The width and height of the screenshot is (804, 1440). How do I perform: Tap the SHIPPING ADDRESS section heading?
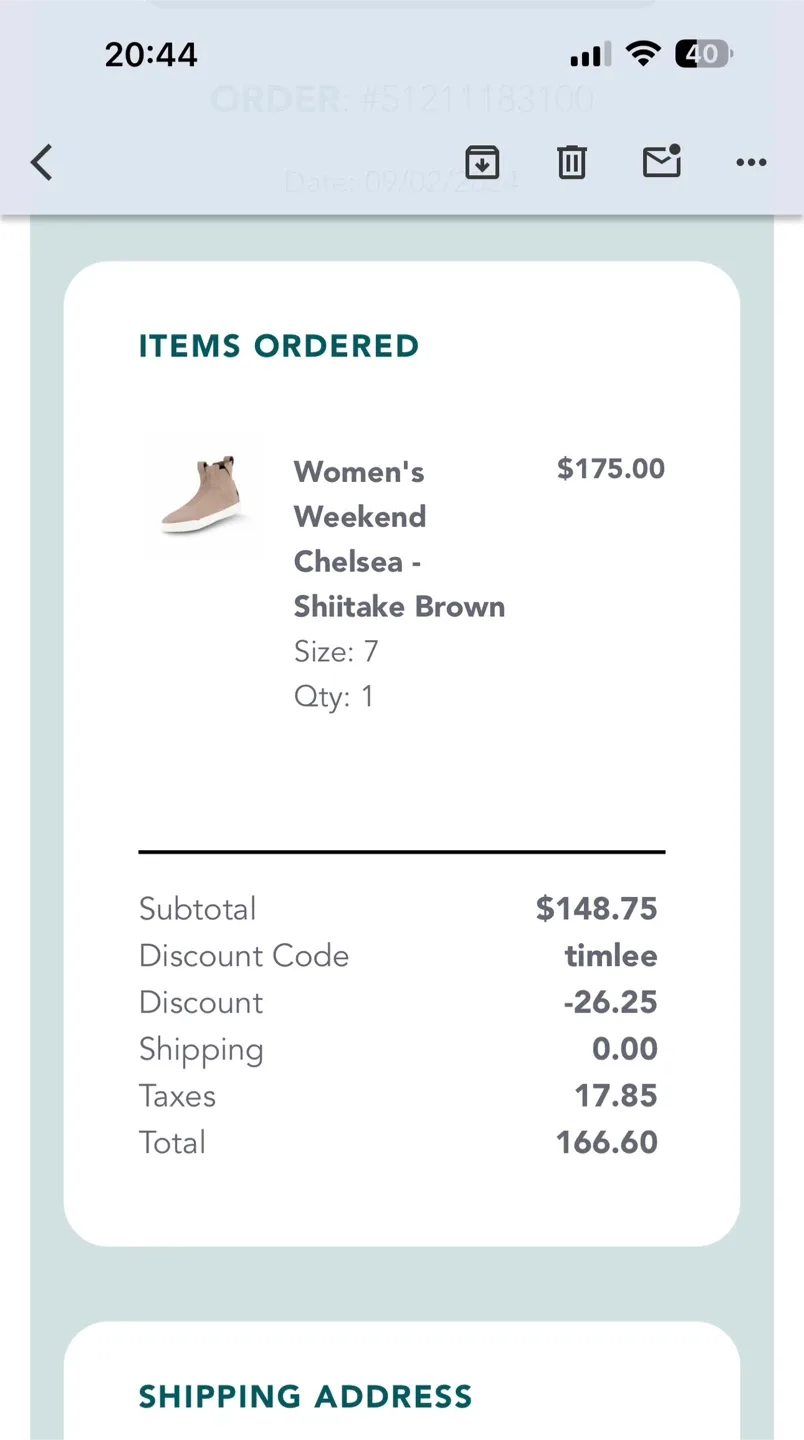point(305,1396)
